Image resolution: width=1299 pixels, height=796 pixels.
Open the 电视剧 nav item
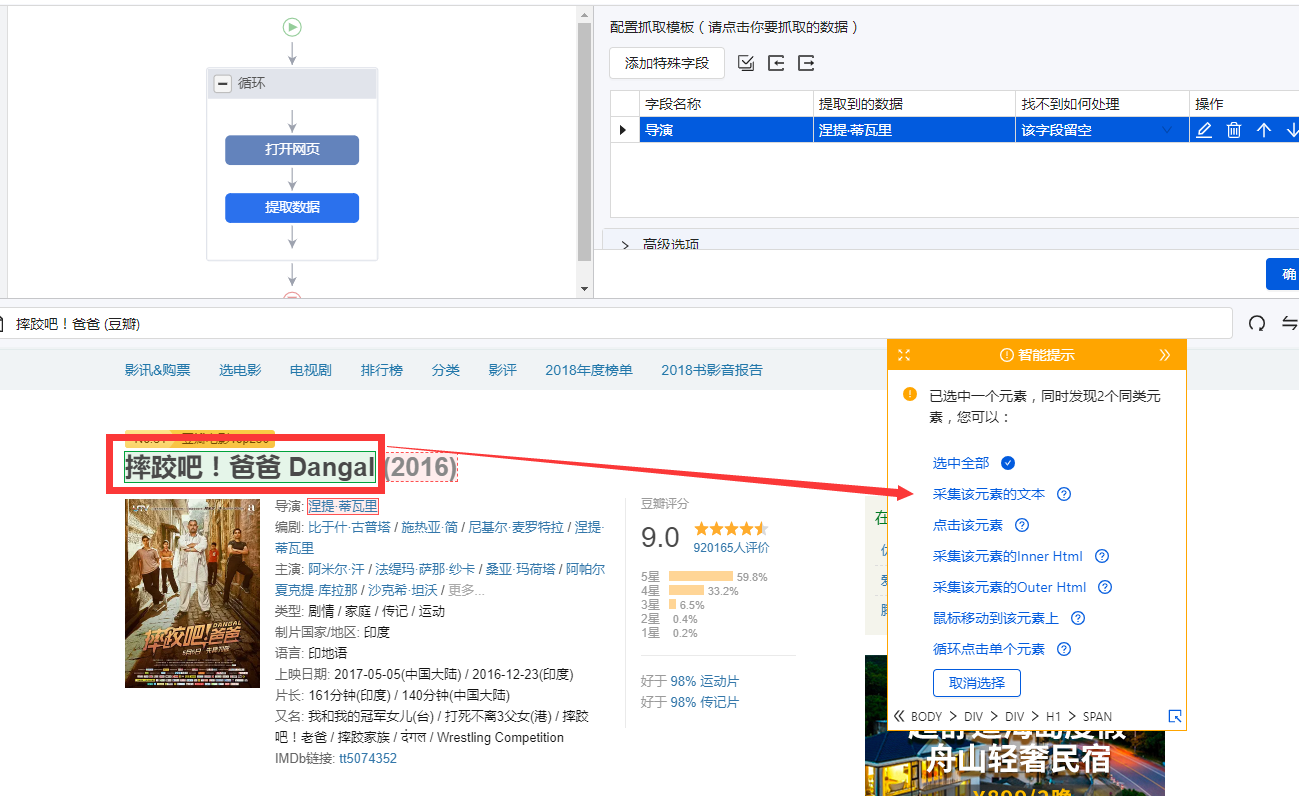311,370
